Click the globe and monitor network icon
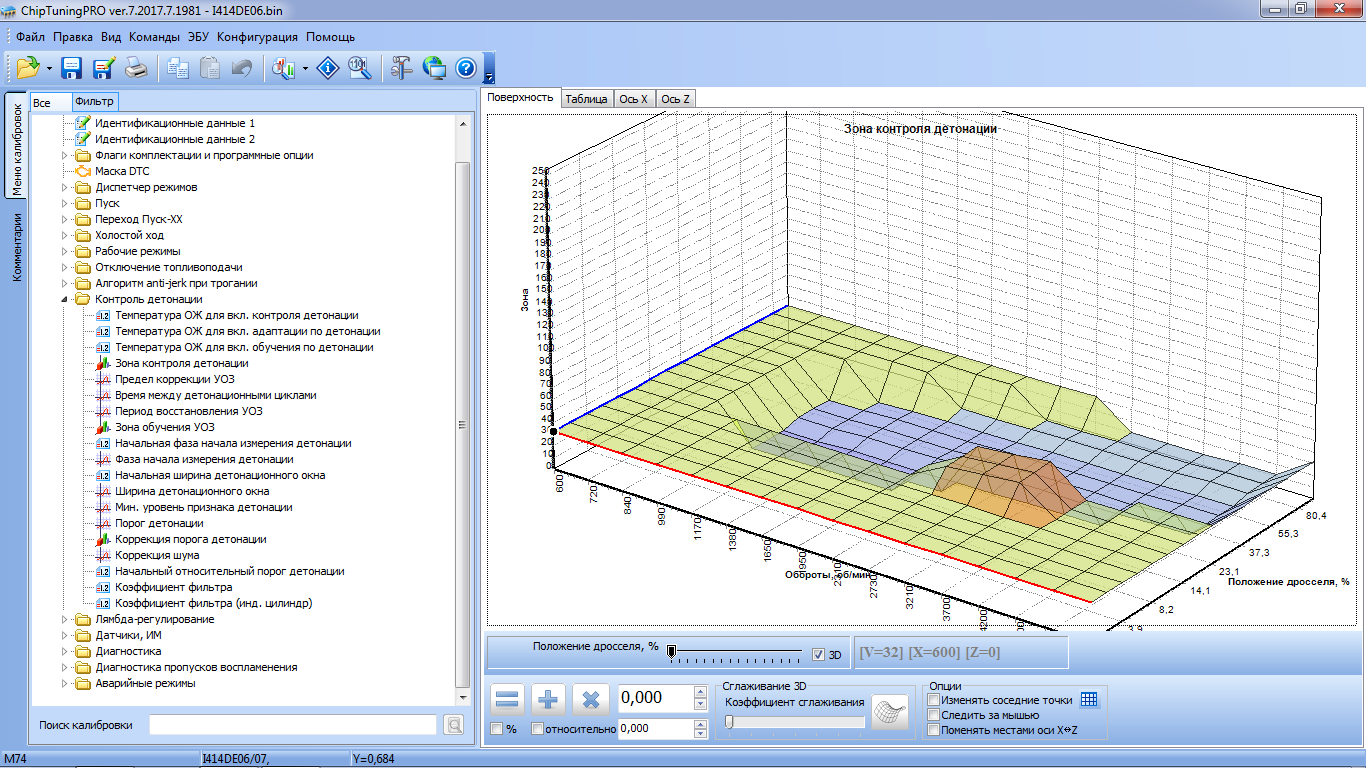The height and width of the screenshot is (770, 1370). pos(434,68)
